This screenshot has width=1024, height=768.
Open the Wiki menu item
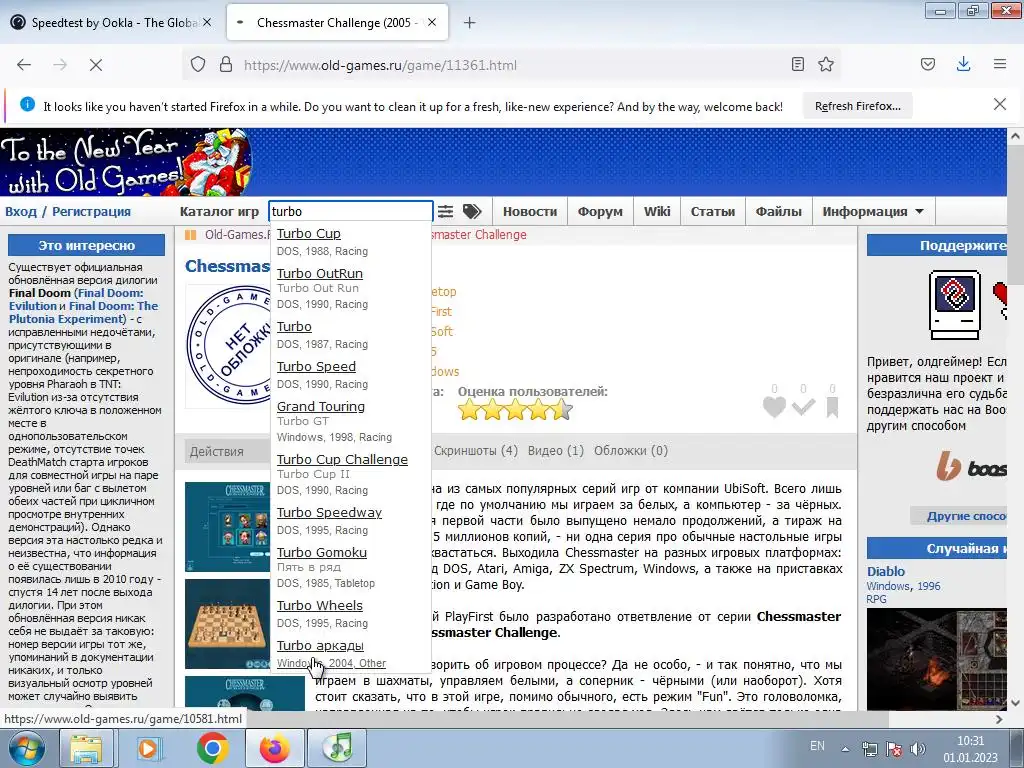pos(657,212)
